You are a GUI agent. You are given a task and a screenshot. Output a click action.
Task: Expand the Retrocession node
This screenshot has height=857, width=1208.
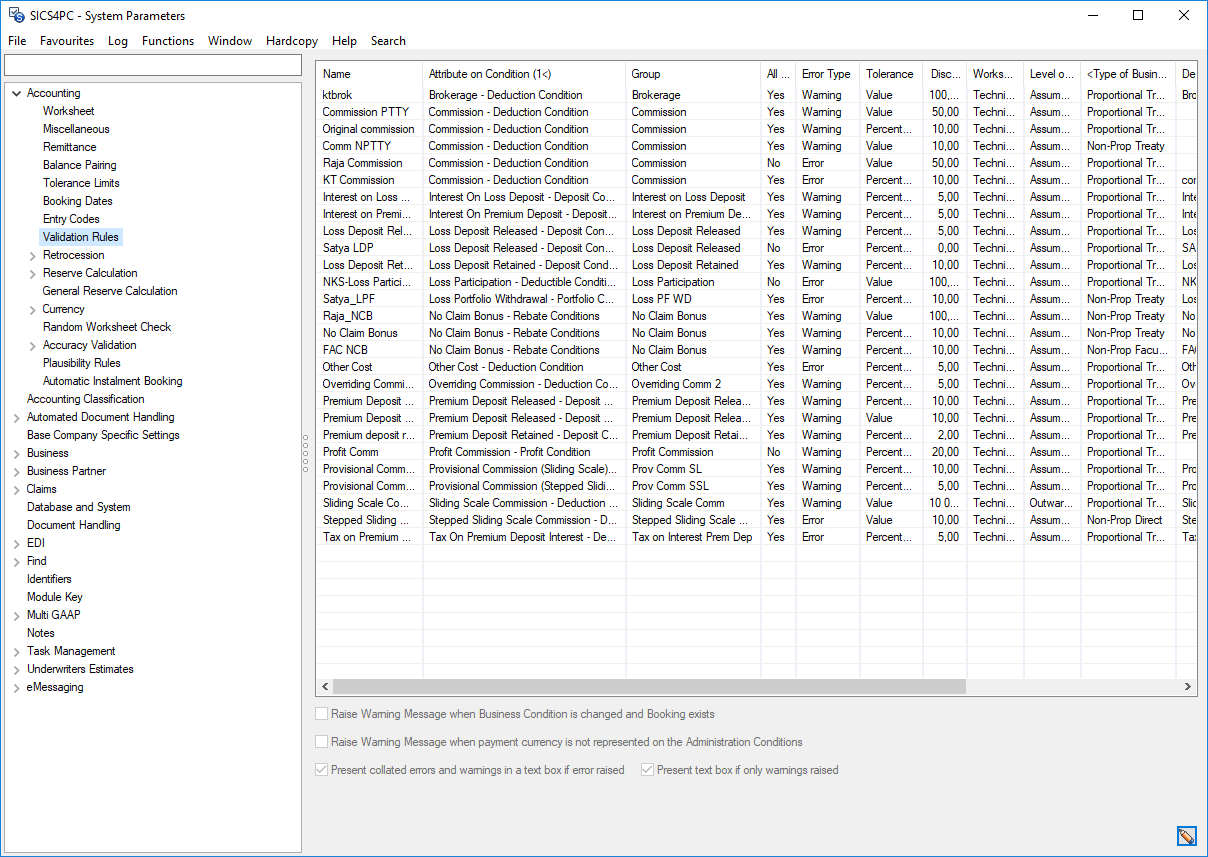click(30, 255)
